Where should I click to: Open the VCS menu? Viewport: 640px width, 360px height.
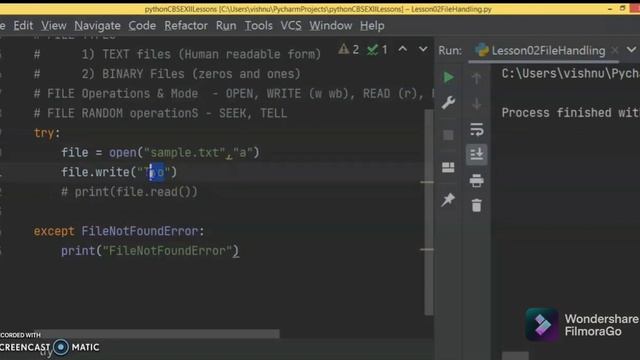tap(291, 26)
